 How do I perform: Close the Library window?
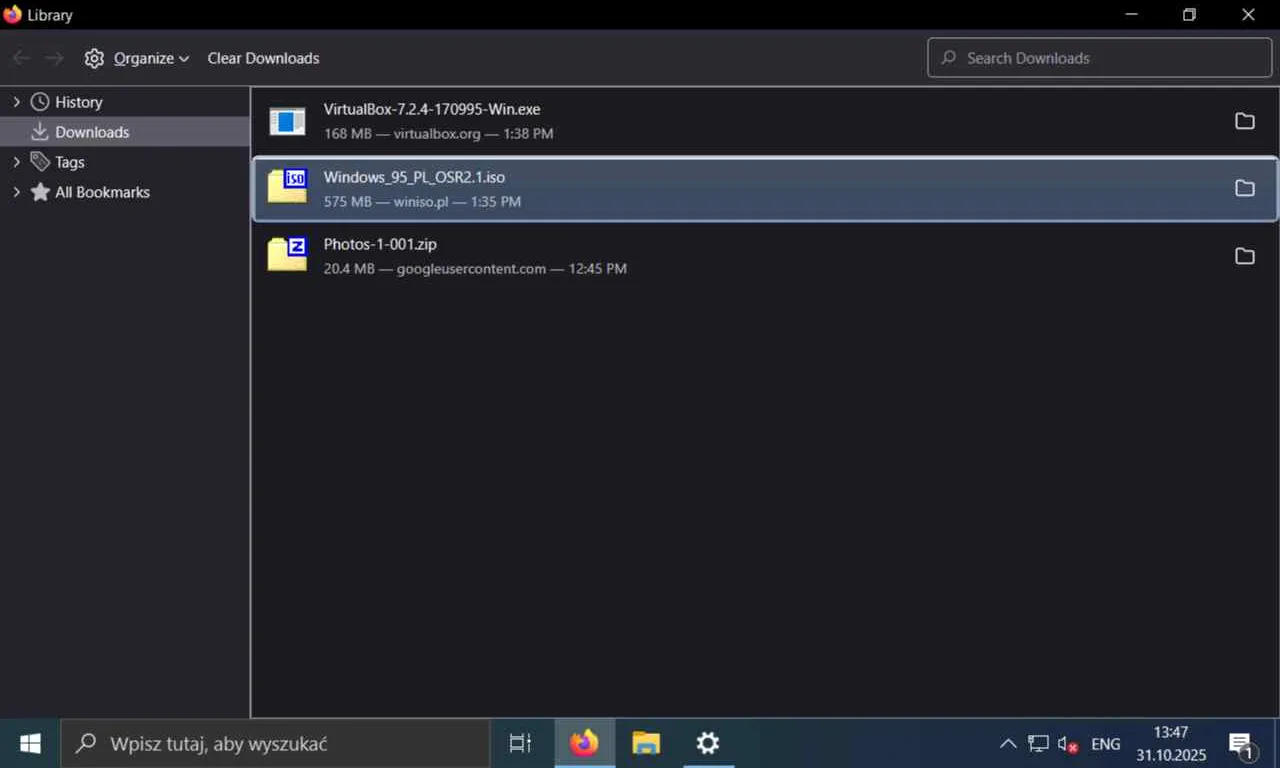coord(1248,15)
